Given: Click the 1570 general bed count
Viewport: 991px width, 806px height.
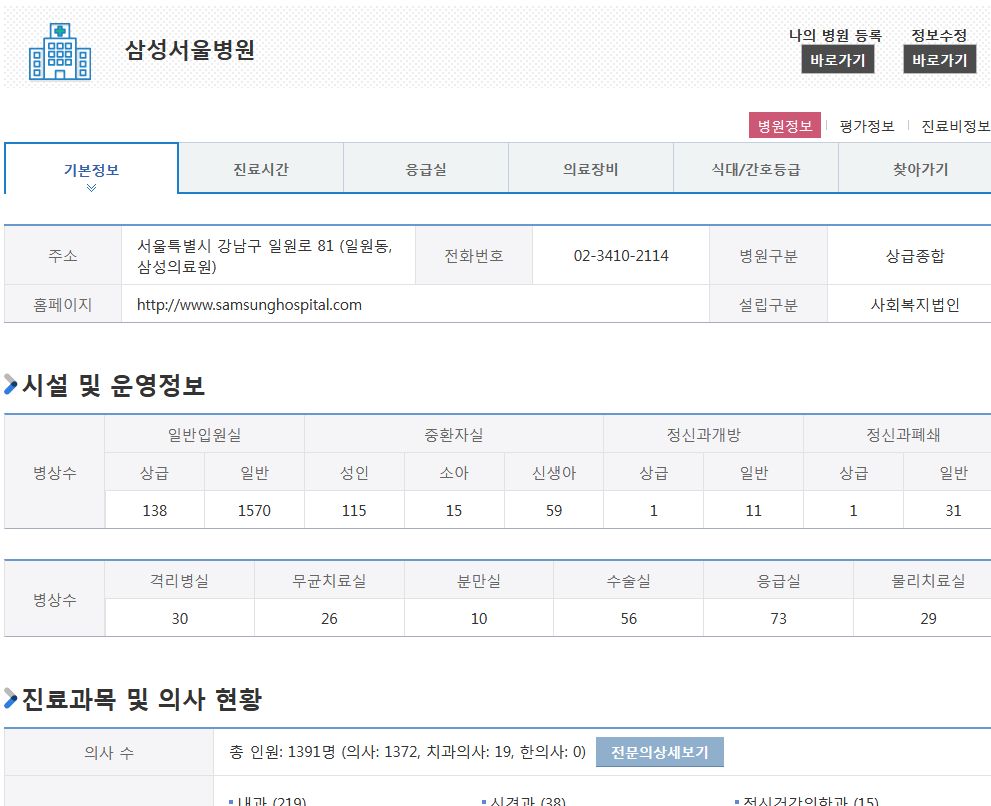Looking at the screenshot, I should (254, 510).
